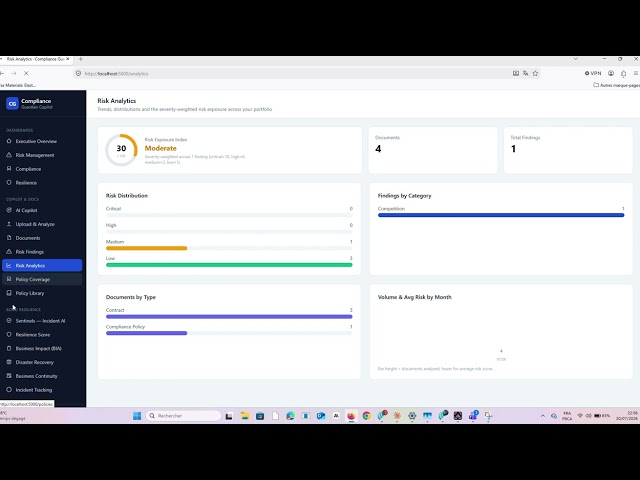640x480 pixels.
Task: Open the Incident Tracking link
Action: [x=42, y=390]
